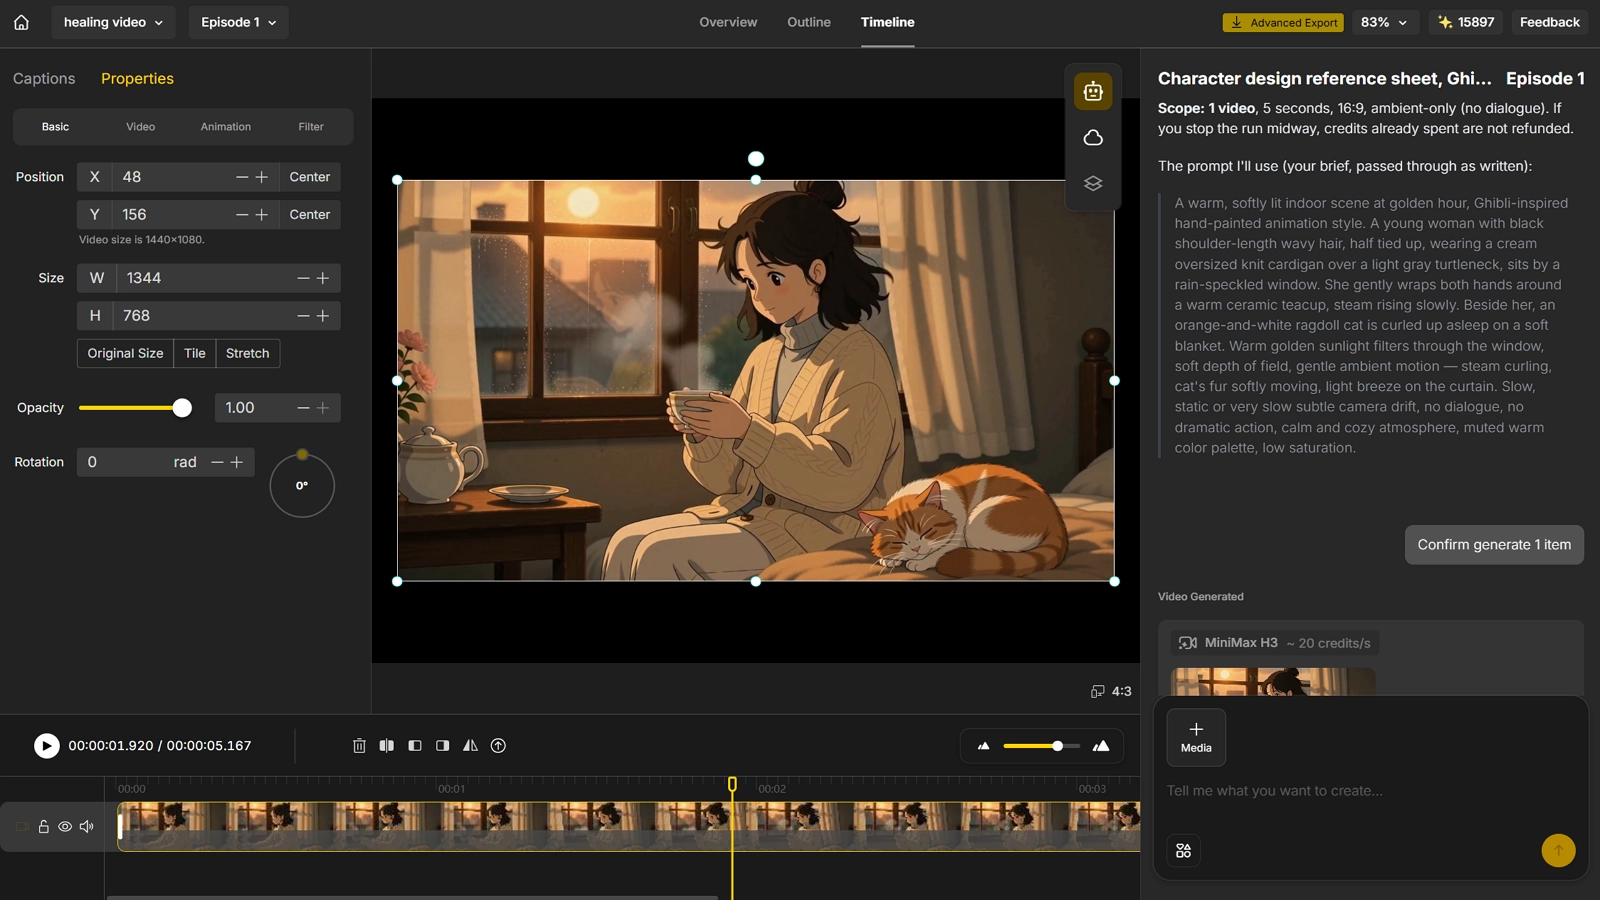Switch to the Overview tab
This screenshot has width=1600, height=900.
pyautogui.click(x=728, y=22)
